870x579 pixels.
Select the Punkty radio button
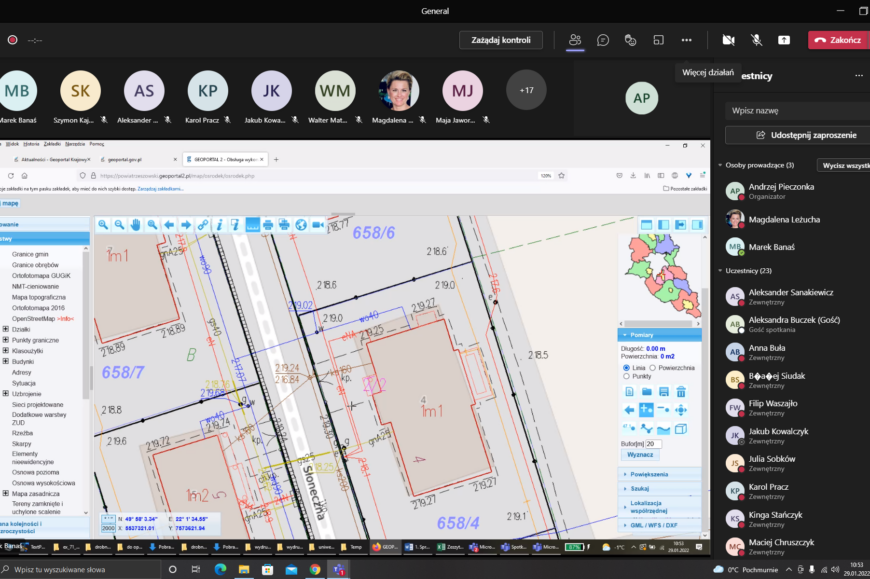tap(626, 376)
